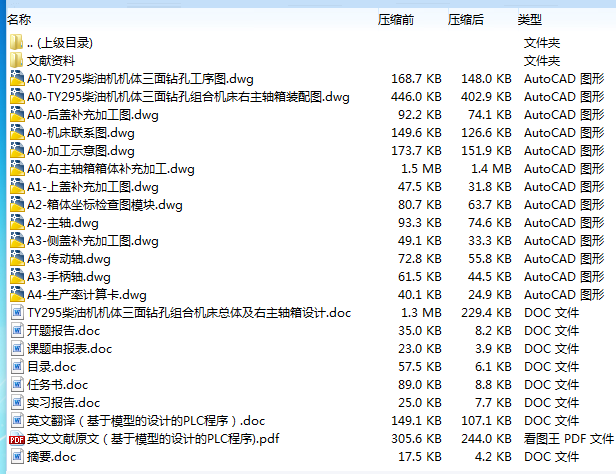The width and height of the screenshot is (616, 474).
Task: Click the Word icon of 目录.doc
Action: [x=17, y=367]
